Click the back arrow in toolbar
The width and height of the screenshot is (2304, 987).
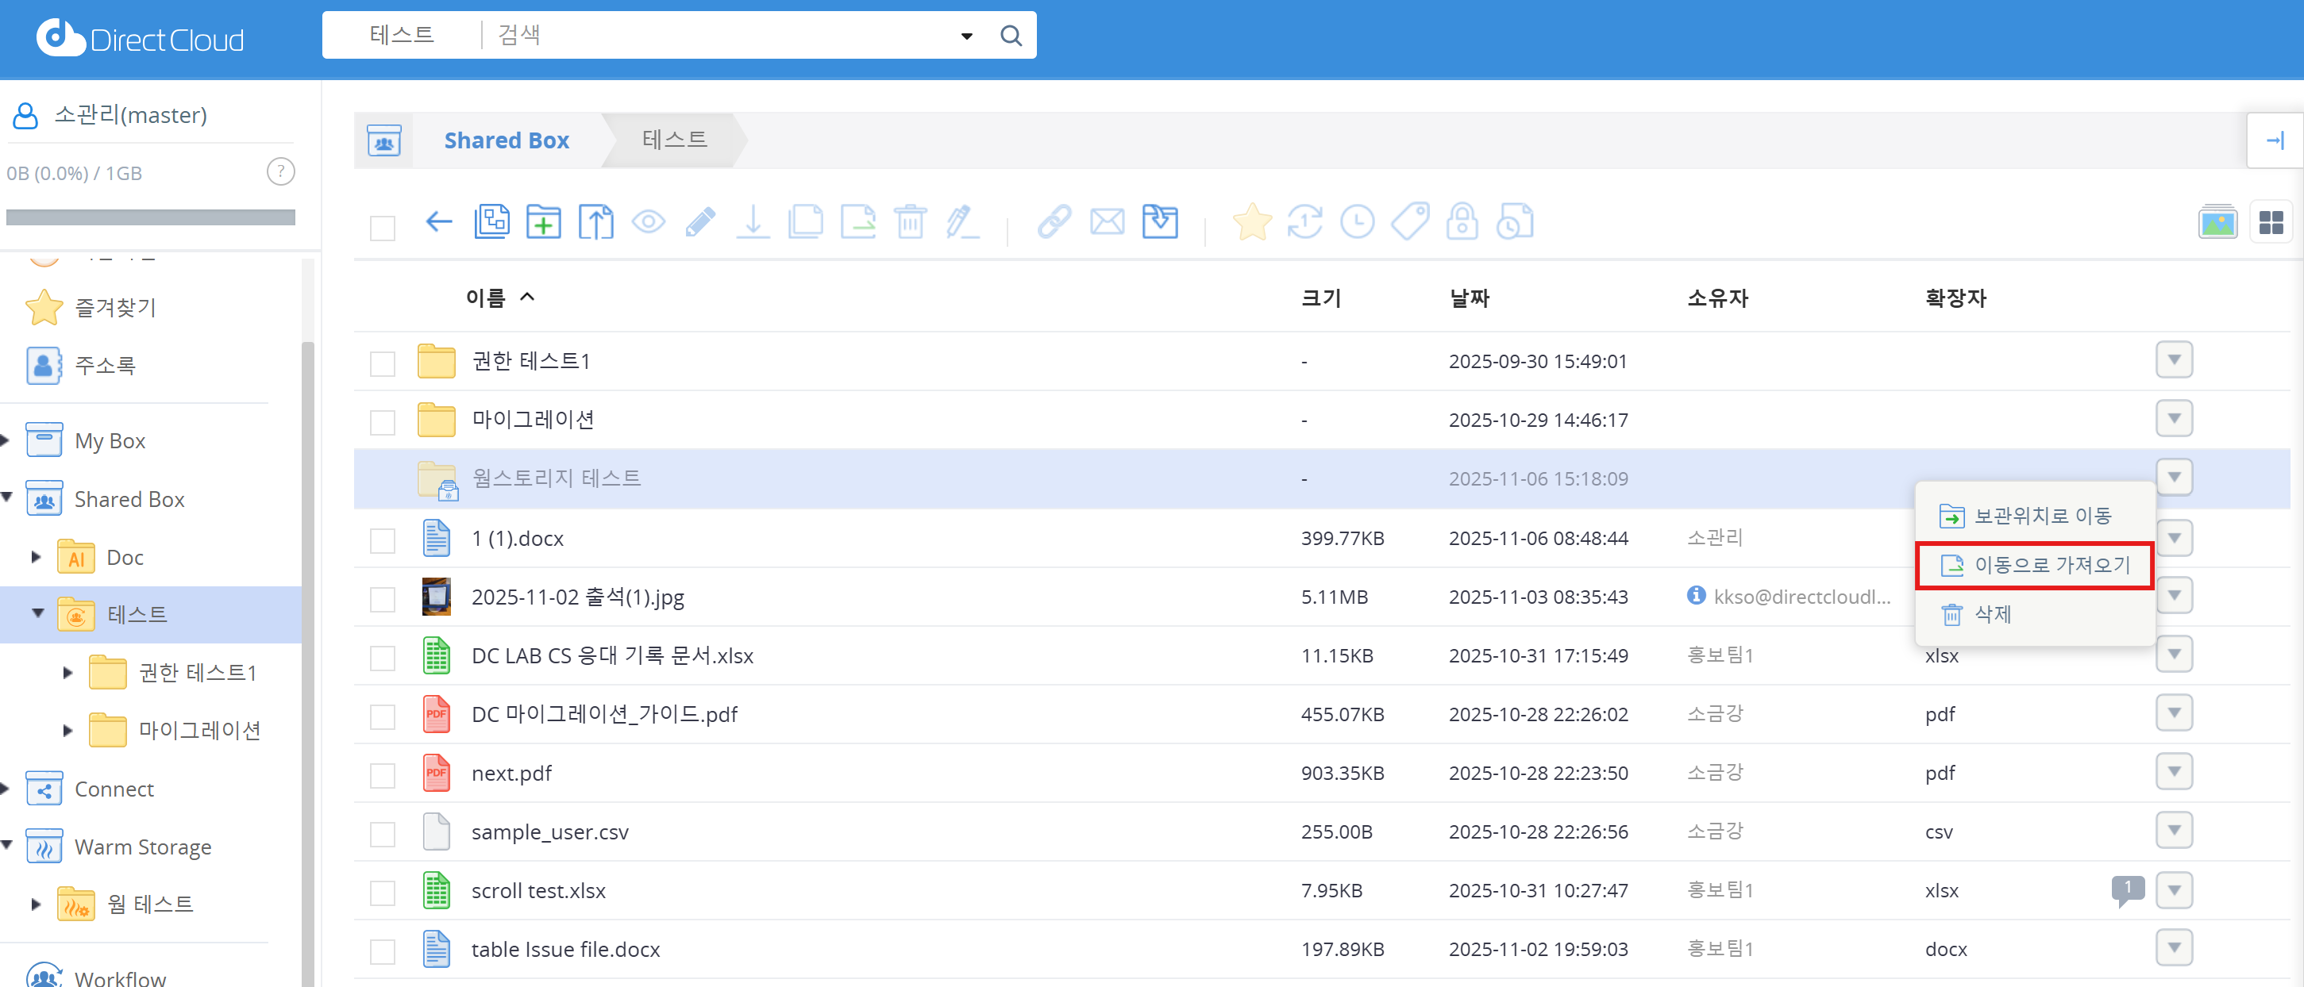(439, 222)
